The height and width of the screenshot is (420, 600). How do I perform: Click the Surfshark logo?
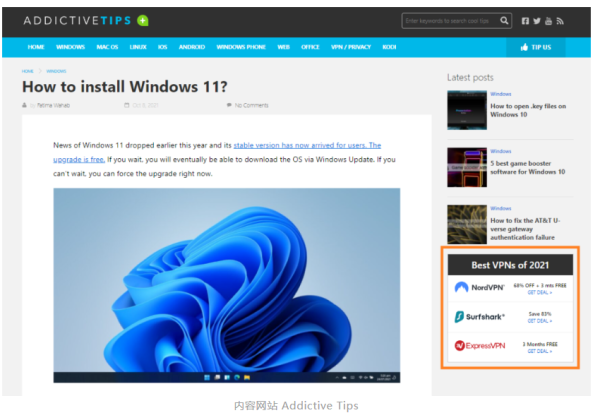click(479, 317)
